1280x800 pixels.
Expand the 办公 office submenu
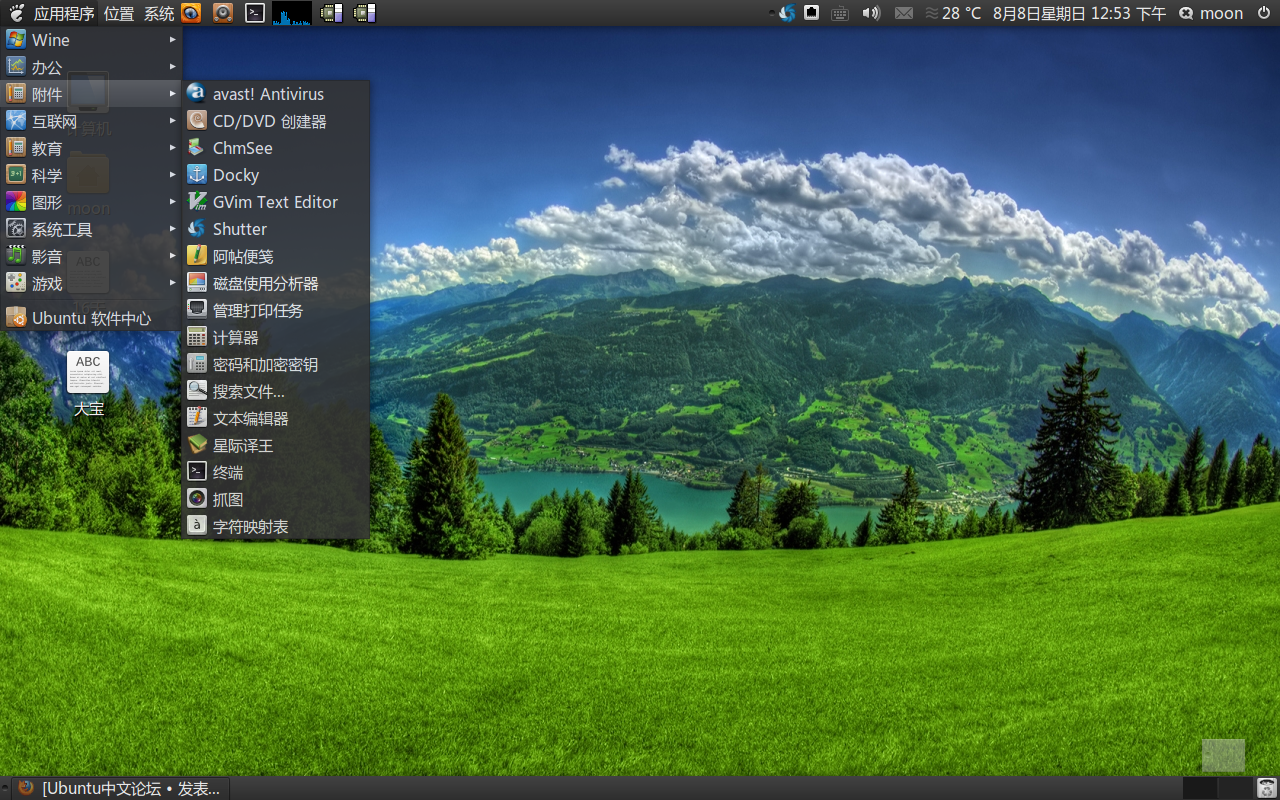click(x=91, y=67)
